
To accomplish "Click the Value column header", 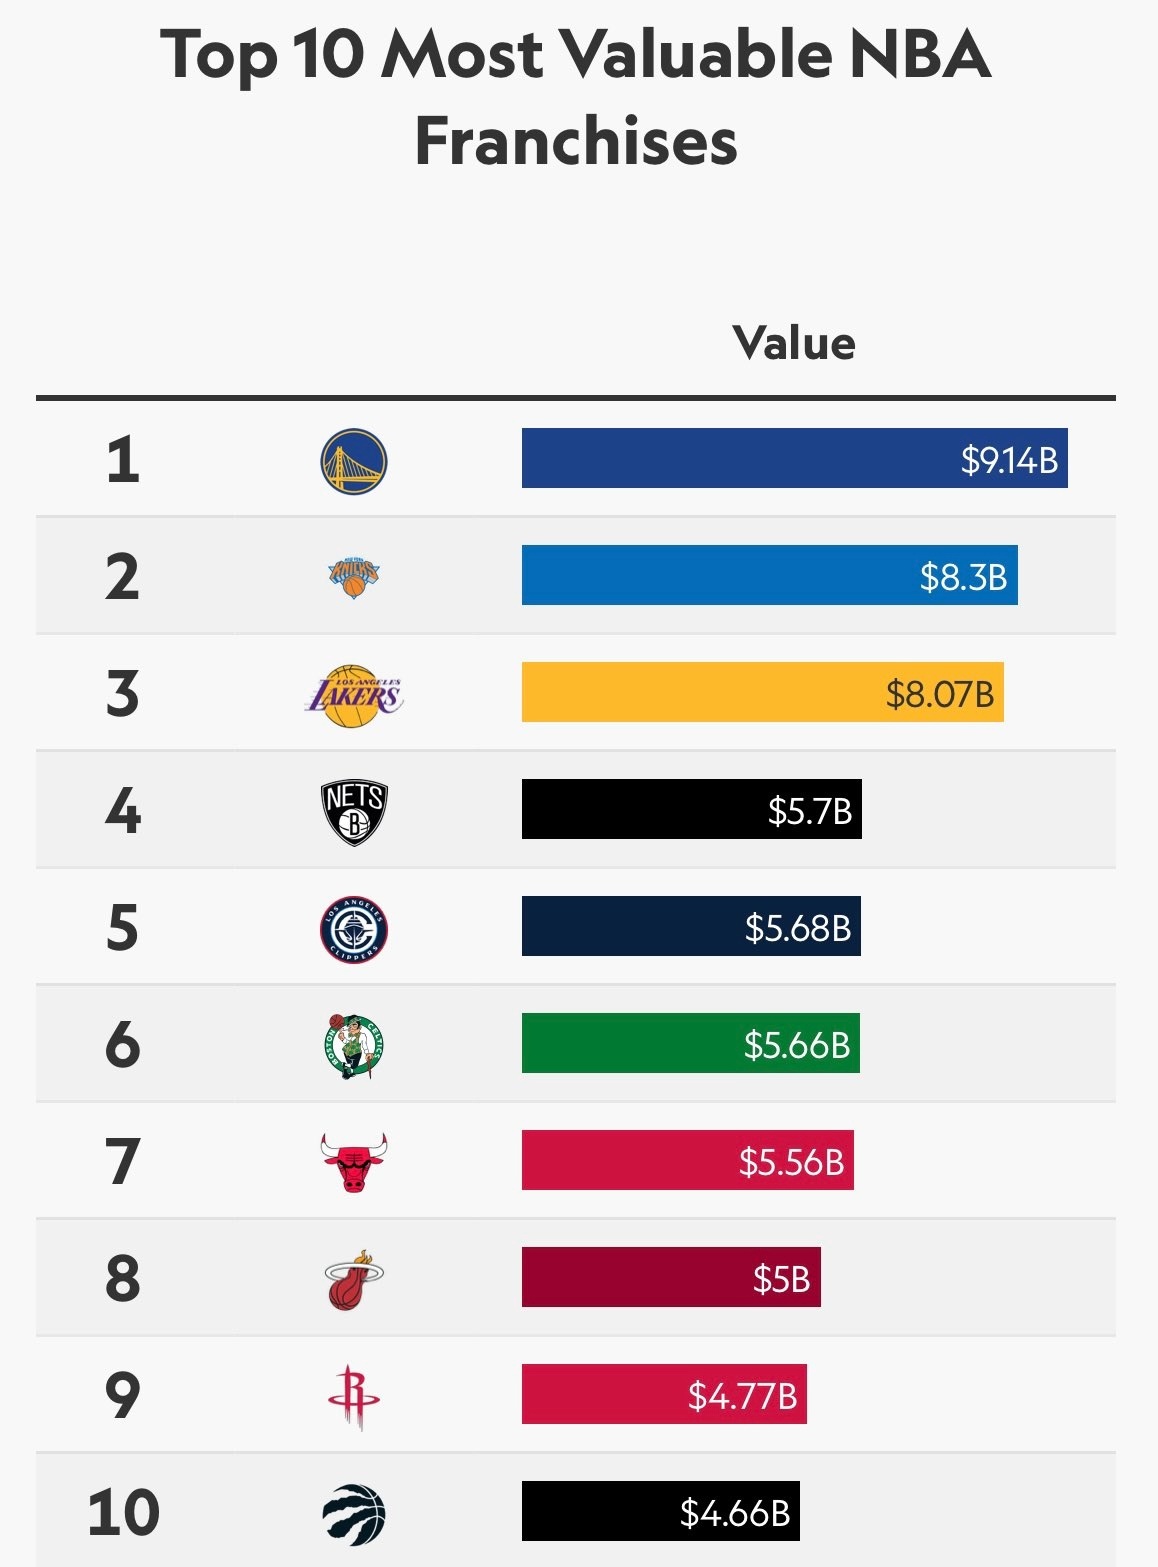I will (794, 343).
